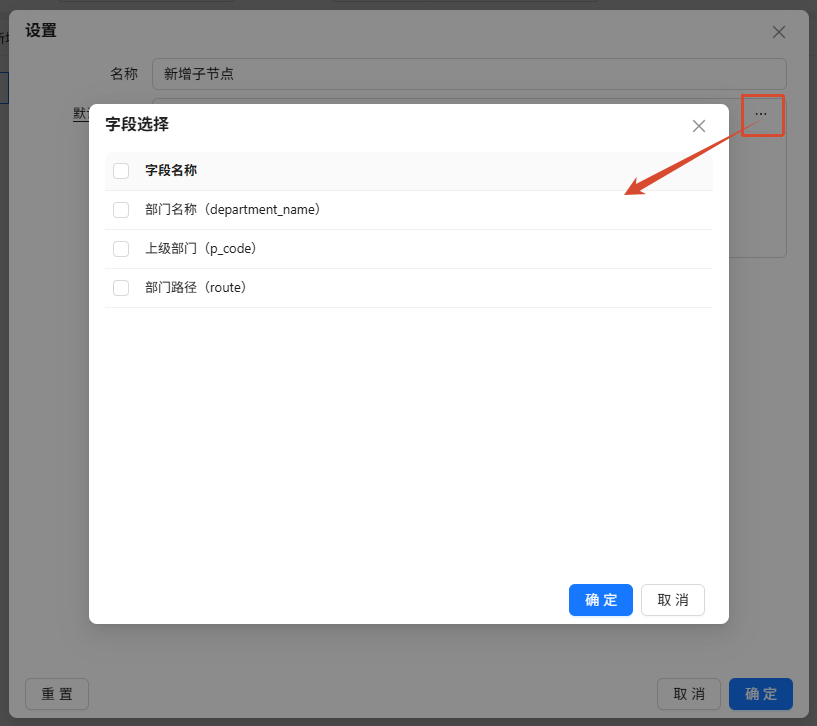Viewport: 817px width, 726px height.
Task: Confirm field selection with 确定 in 字段选择
Action: 600,600
